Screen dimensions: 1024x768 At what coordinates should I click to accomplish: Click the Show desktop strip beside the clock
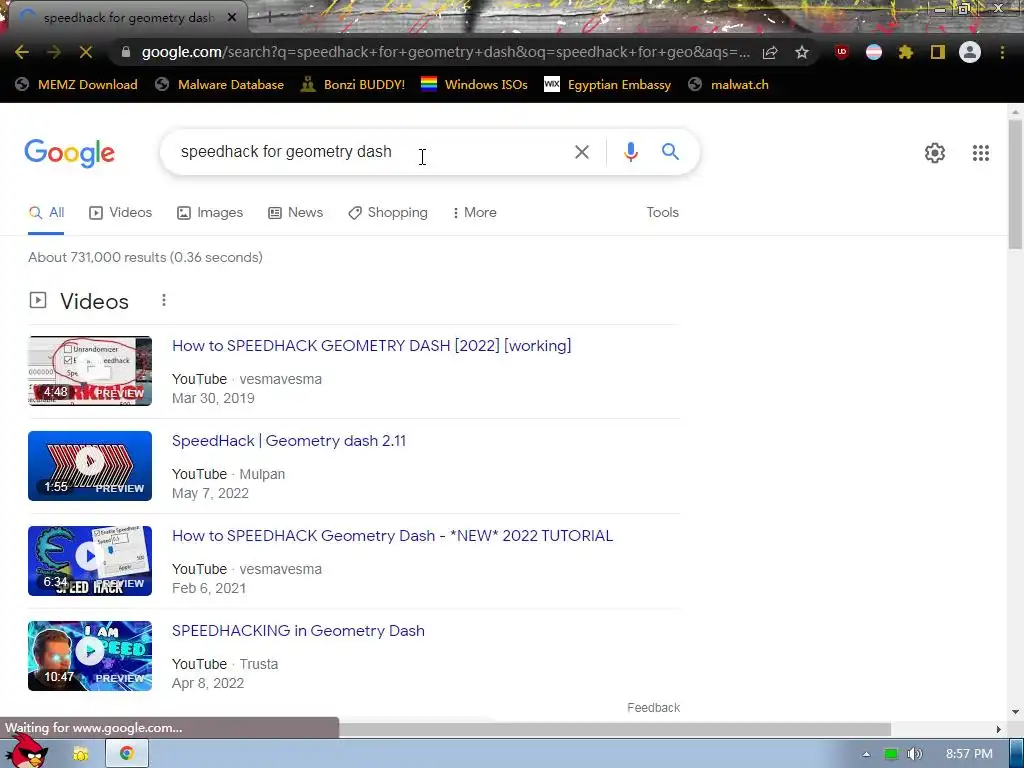point(1016,754)
